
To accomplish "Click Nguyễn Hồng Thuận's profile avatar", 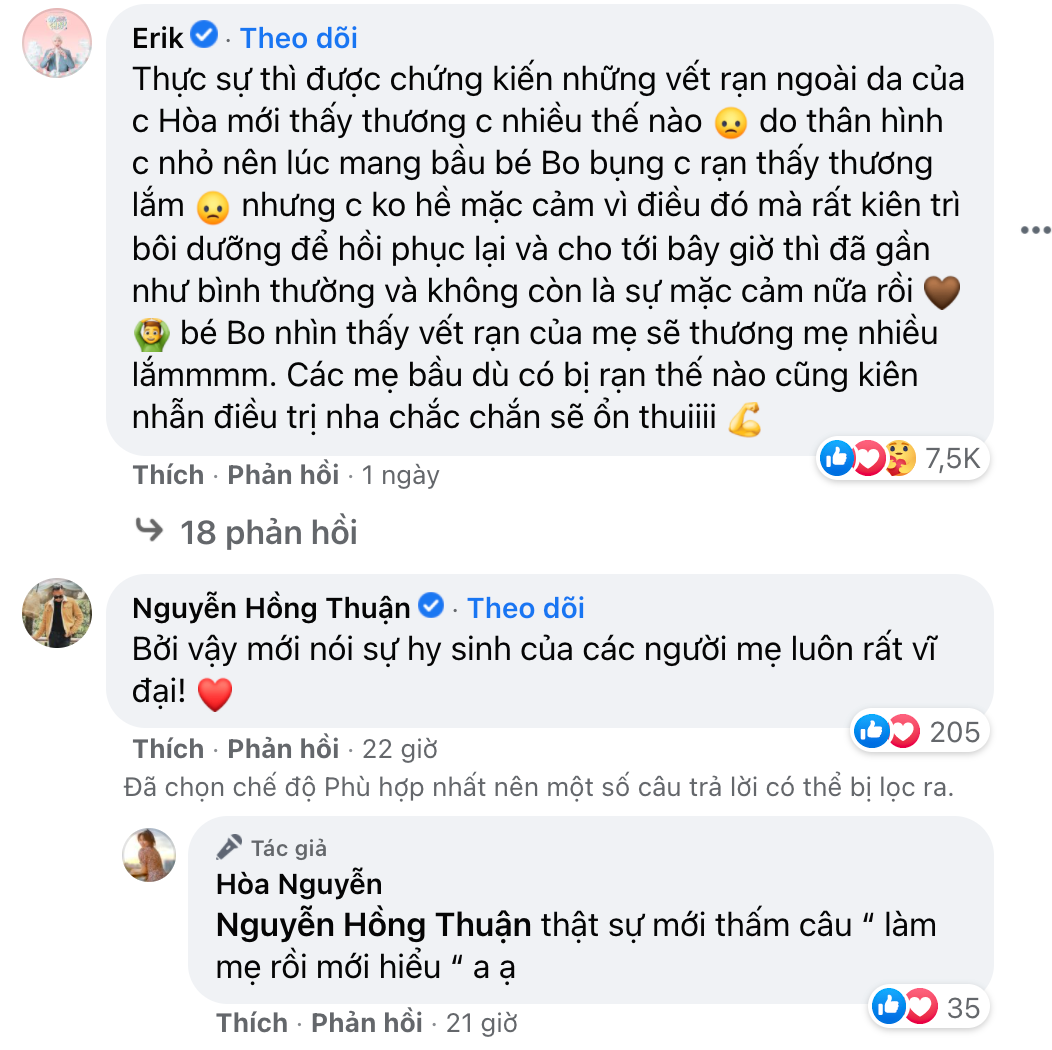I will (56, 613).
